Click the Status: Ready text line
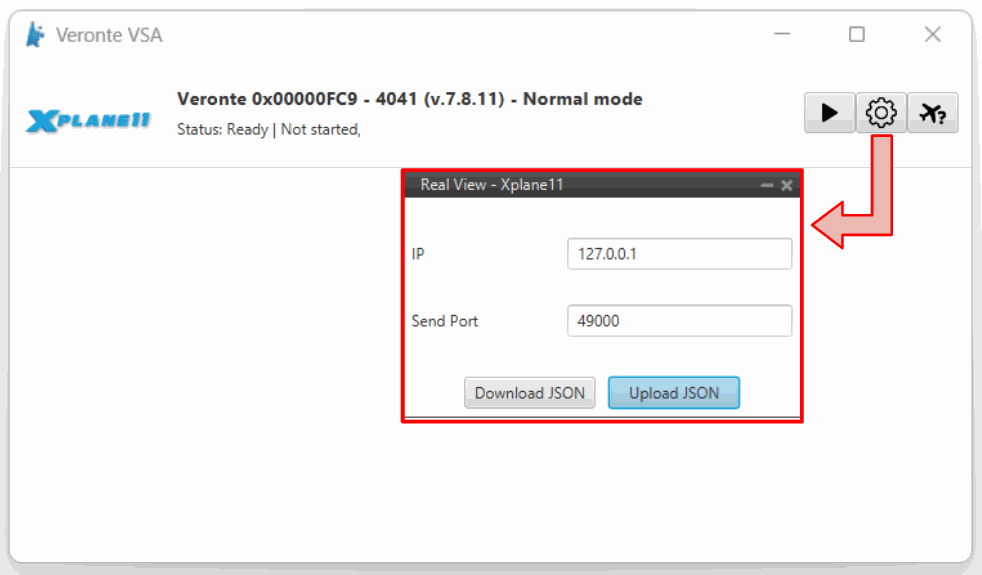Viewport: 982px width, 575px height. click(268, 129)
